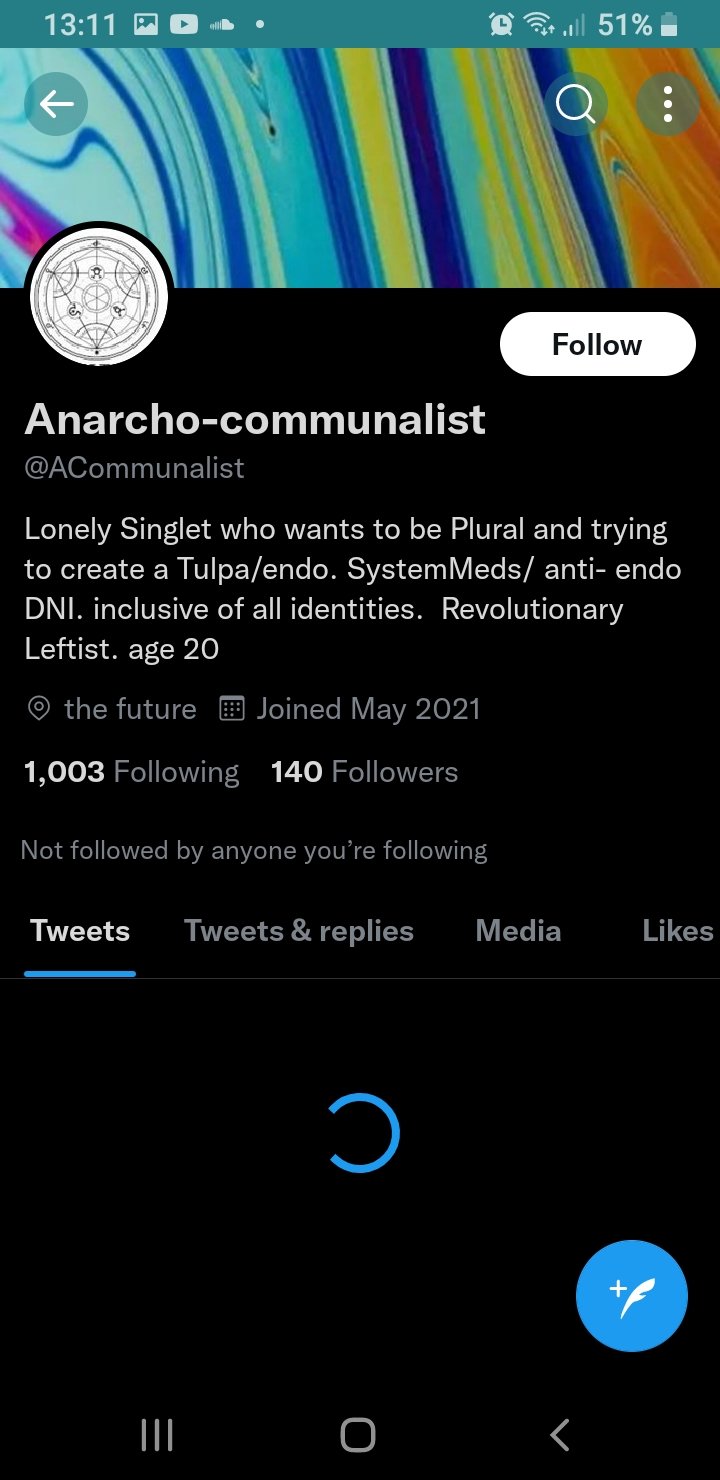
Task: Select the Tweets tab
Action: 80,931
